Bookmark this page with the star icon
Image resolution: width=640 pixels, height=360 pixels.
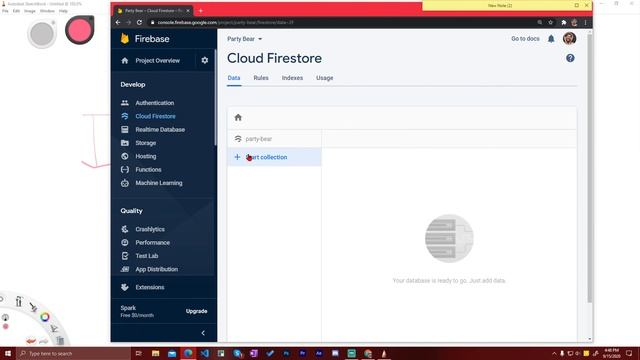[x=551, y=22]
